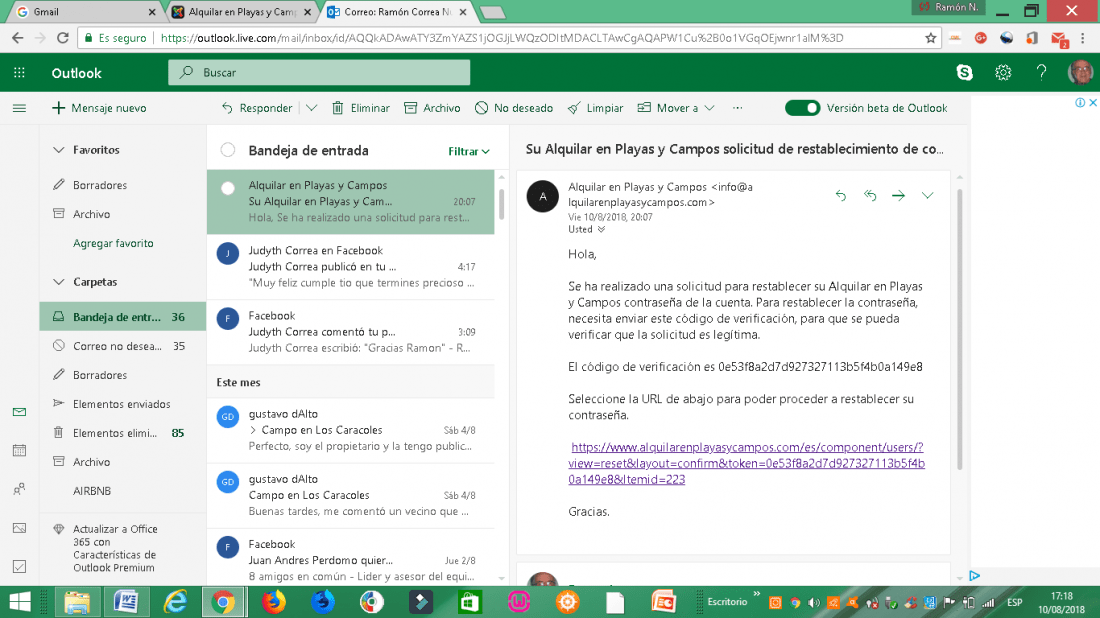
Task: Open gustavo dAlto message Buenas tardes
Action: (x=351, y=495)
